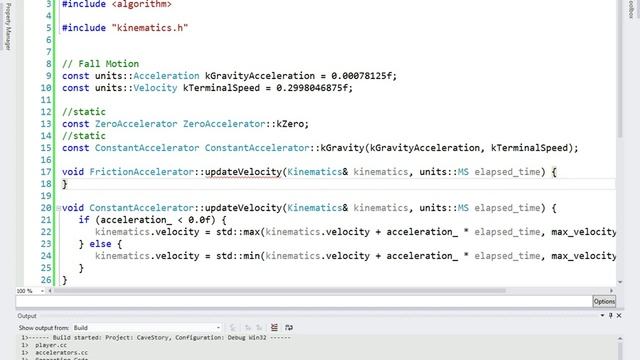Click Go to Previous Message icon
Viewport: 640px width, 360px height.
[x=247, y=328]
